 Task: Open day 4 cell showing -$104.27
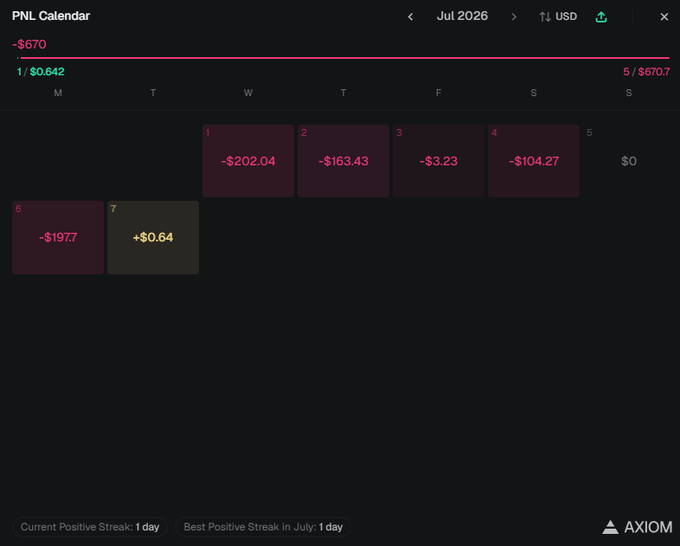533,161
